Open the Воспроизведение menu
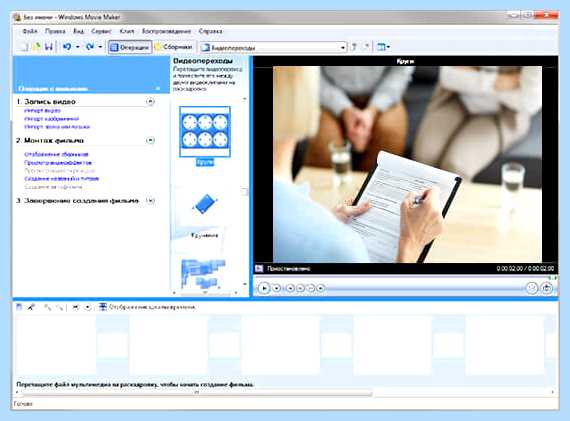 click(x=166, y=31)
